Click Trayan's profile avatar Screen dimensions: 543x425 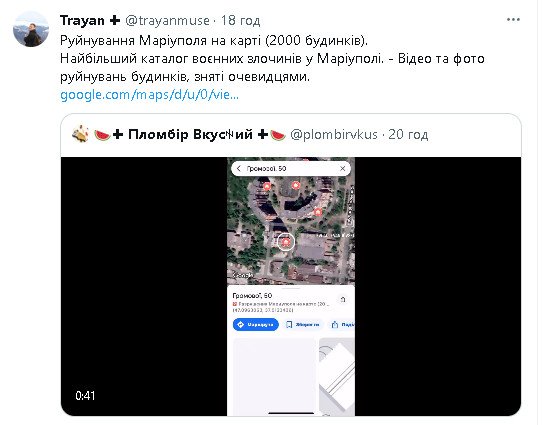31,29
